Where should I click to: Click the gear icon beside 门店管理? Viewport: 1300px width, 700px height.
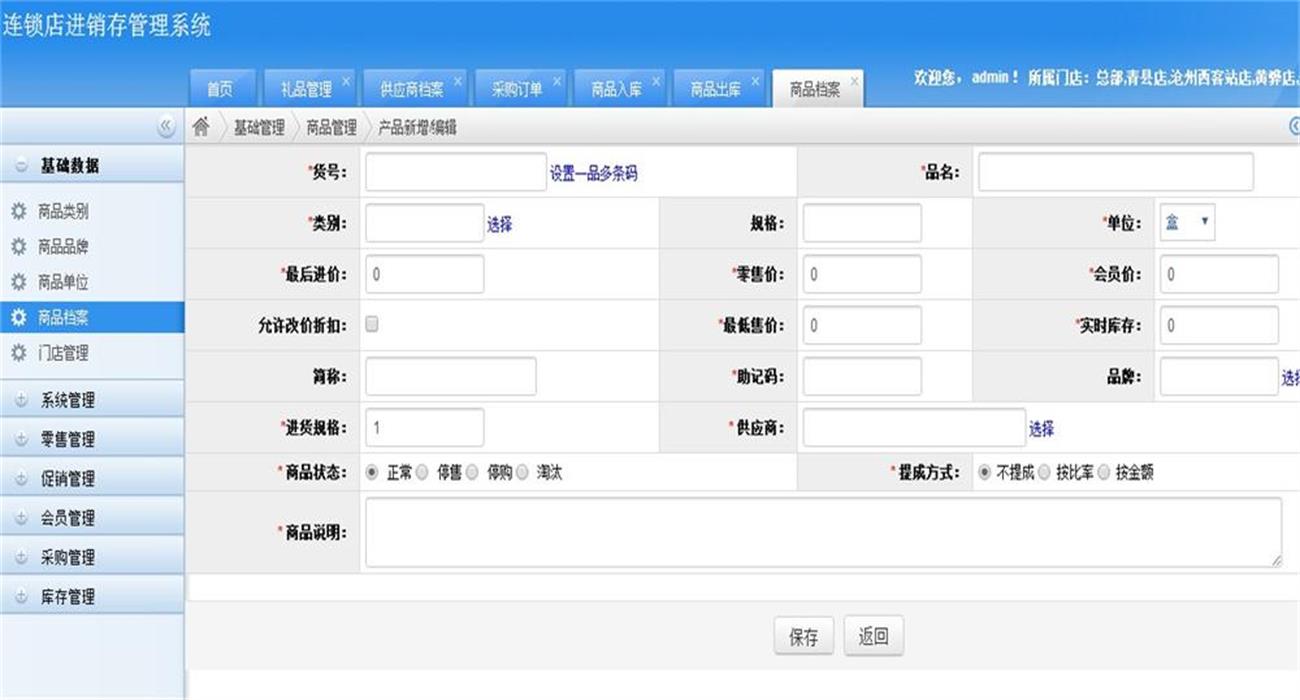point(18,353)
